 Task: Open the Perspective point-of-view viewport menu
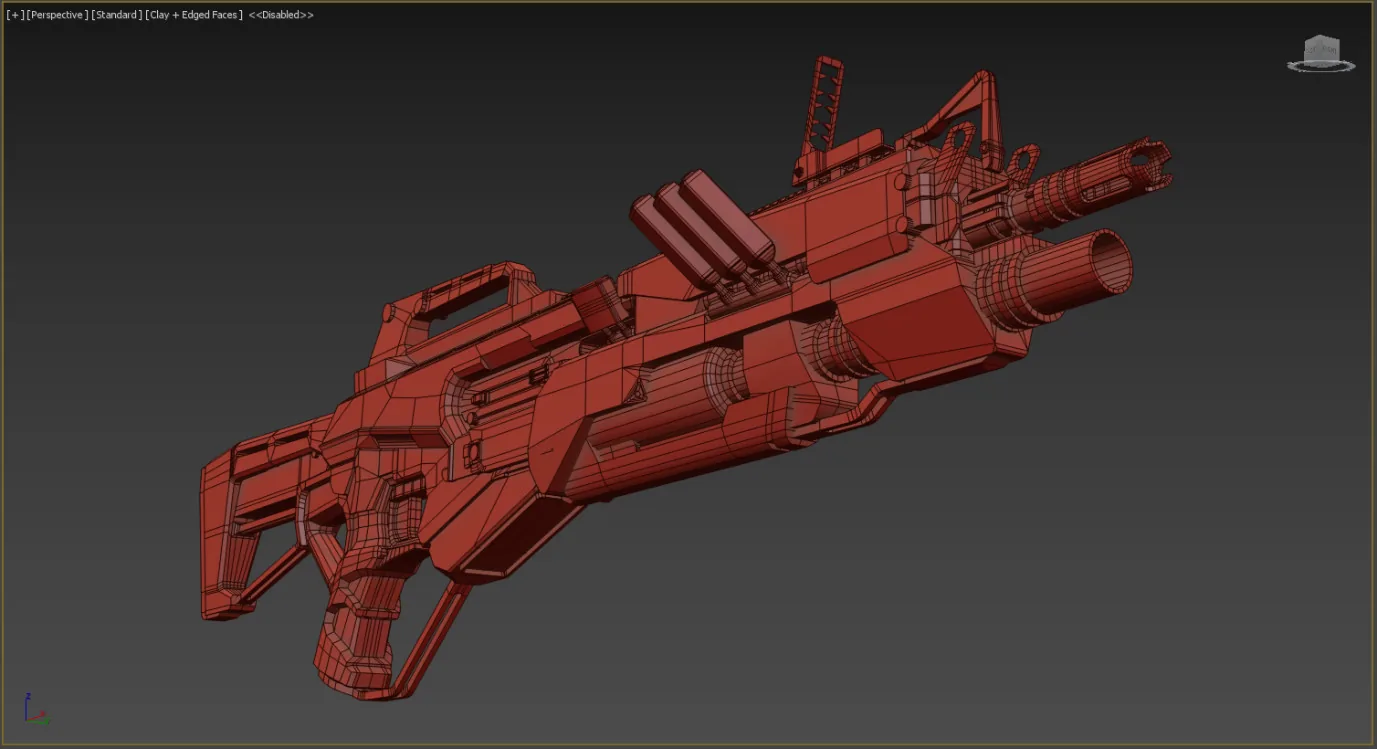[x=57, y=15]
